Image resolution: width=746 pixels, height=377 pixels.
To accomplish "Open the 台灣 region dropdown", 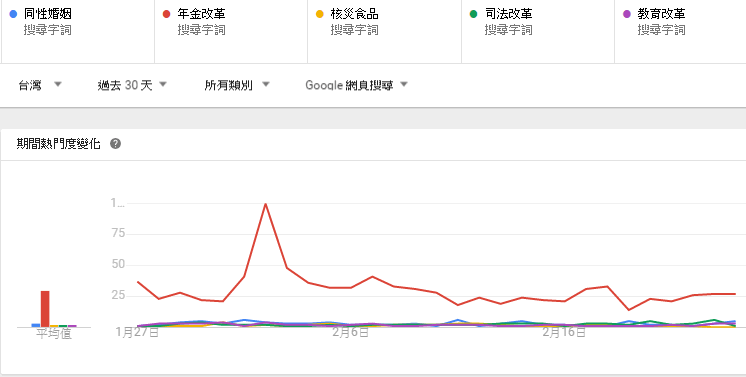I will [40, 85].
